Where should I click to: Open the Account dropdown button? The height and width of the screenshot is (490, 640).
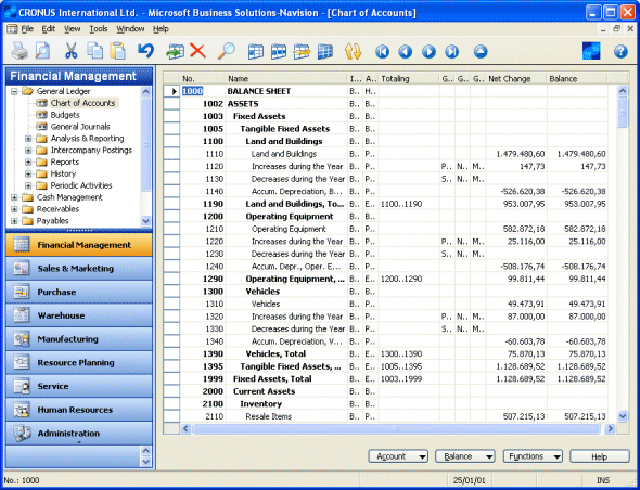coord(397,456)
